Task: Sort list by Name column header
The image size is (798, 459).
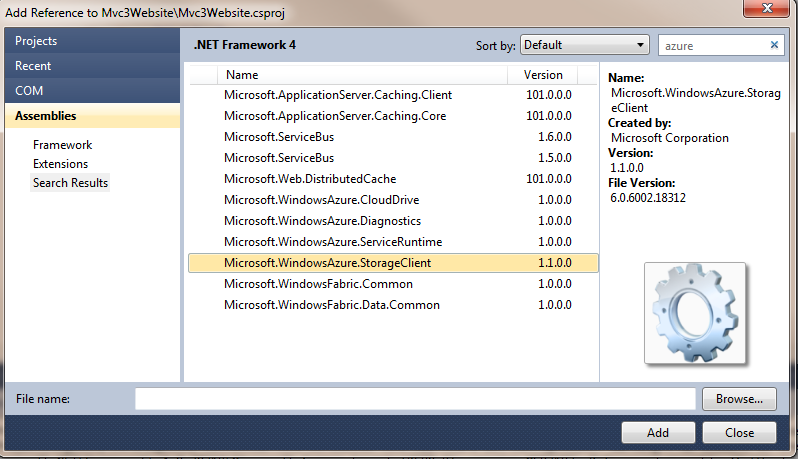Action: (x=362, y=75)
